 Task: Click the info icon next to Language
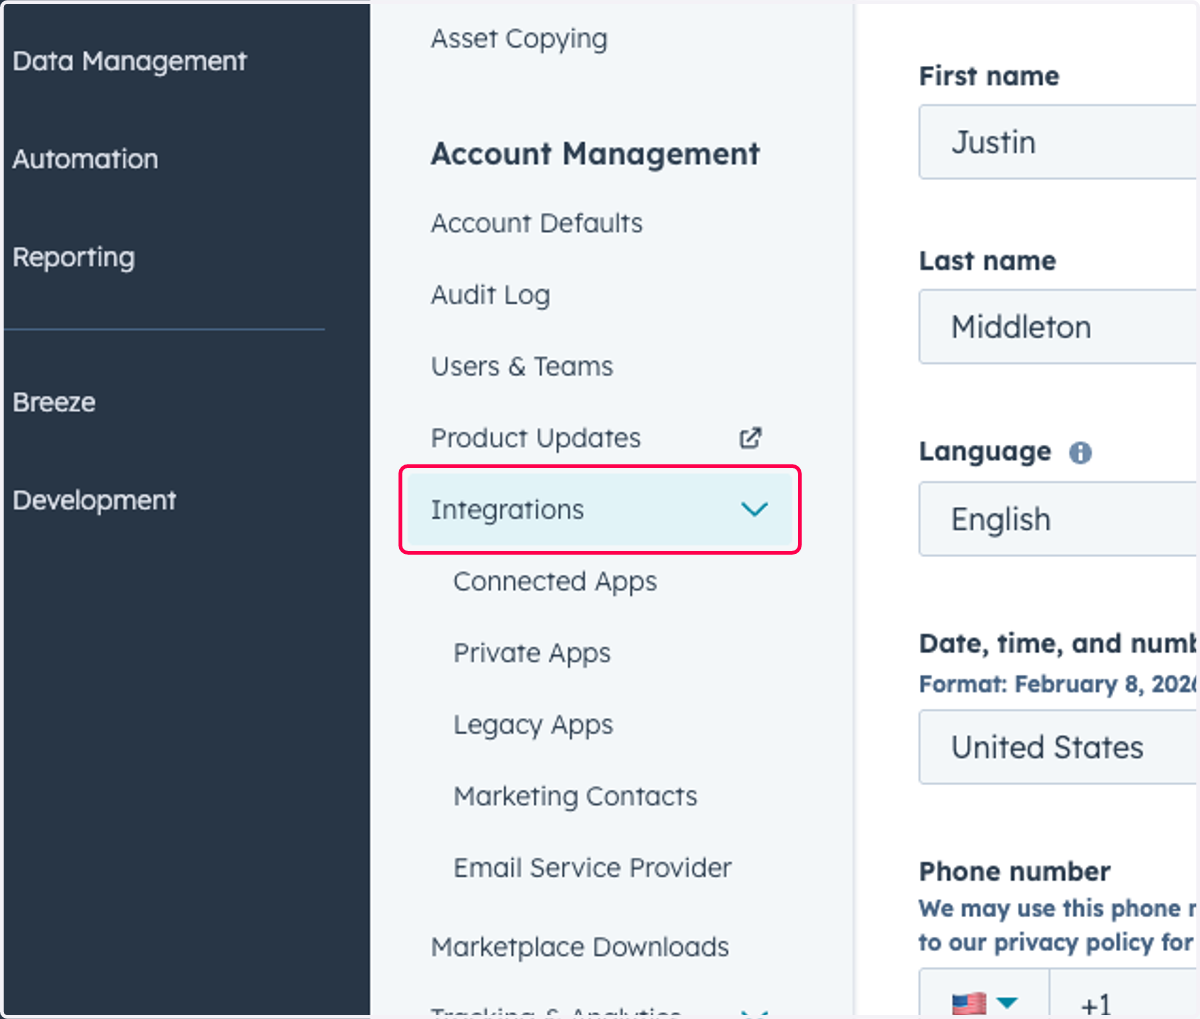tap(1080, 453)
